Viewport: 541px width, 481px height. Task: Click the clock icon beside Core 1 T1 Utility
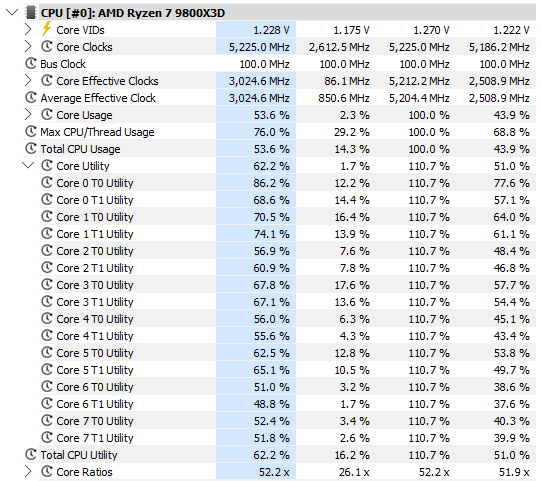pyautogui.click(x=47, y=233)
